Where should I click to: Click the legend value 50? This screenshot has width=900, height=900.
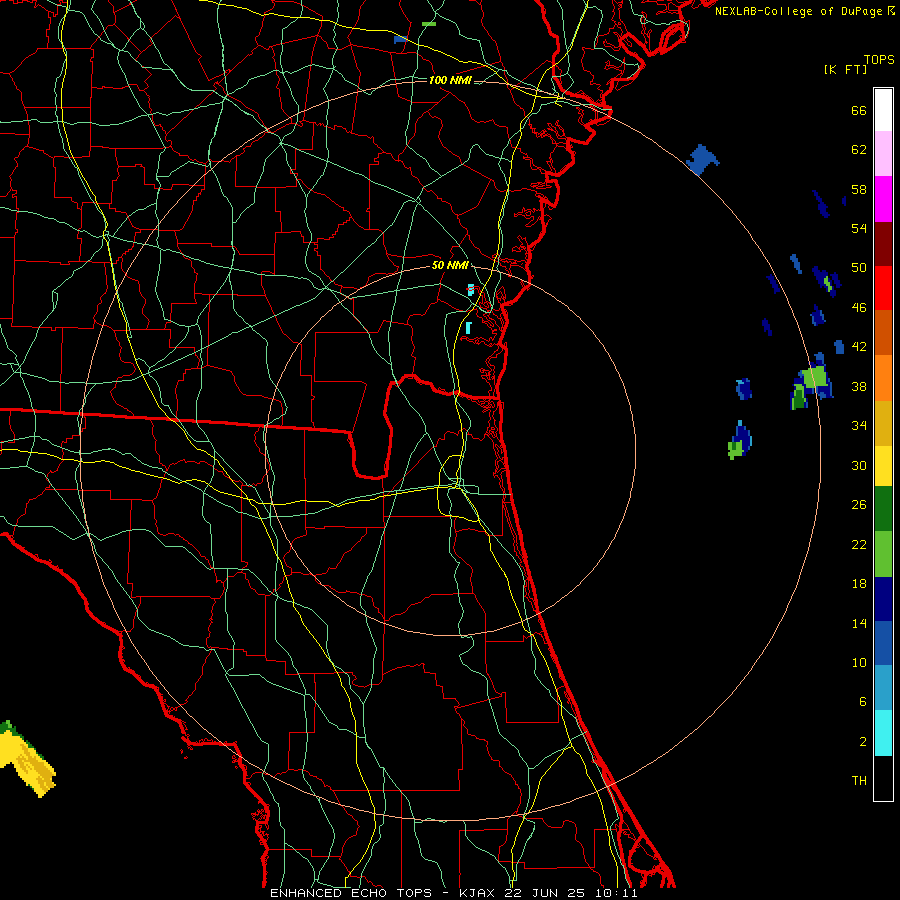click(x=859, y=268)
